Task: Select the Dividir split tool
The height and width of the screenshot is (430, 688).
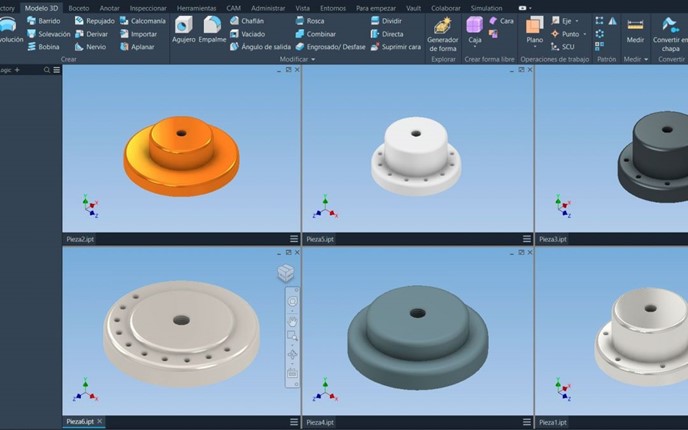Action: point(386,21)
